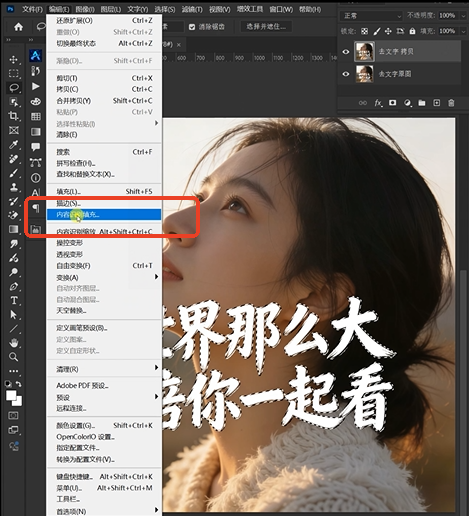Hide the 去文字 拷贝 layer
Viewport: 469px width, 516px height.
coord(346,52)
